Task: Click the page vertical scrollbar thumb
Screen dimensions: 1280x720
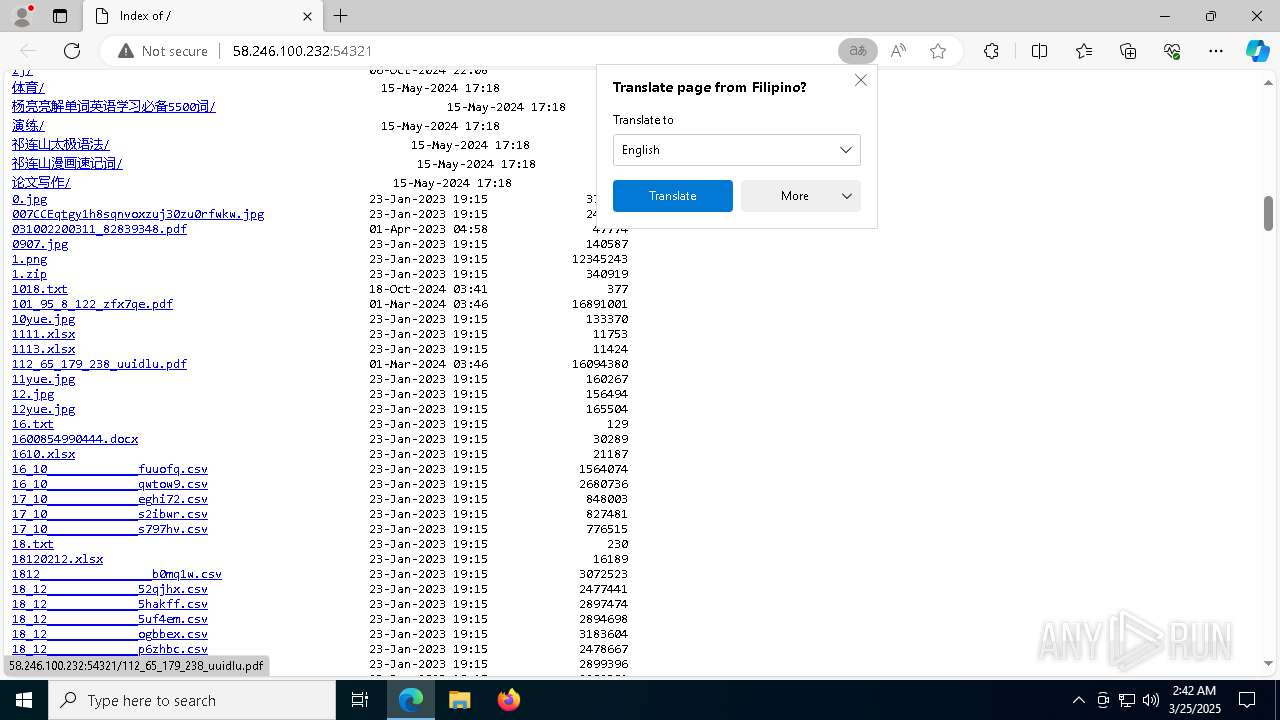Action: [x=1268, y=213]
